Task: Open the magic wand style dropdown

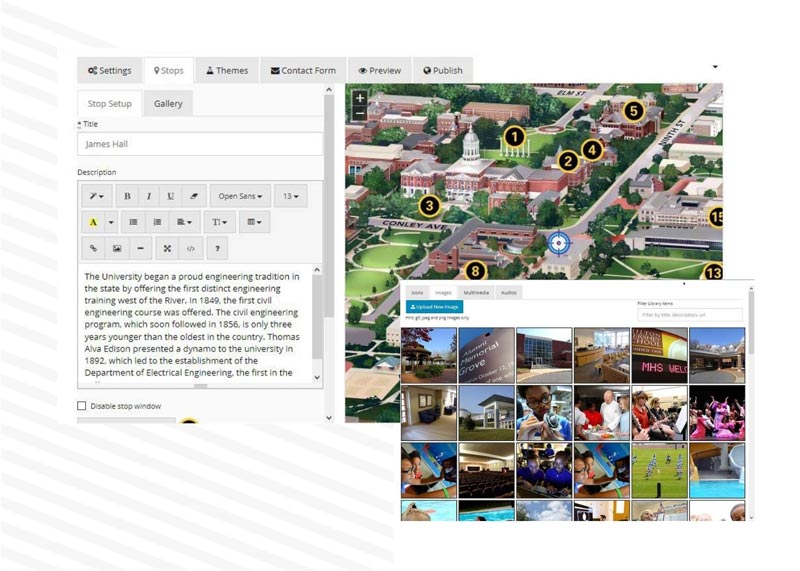Action: coord(97,196)
